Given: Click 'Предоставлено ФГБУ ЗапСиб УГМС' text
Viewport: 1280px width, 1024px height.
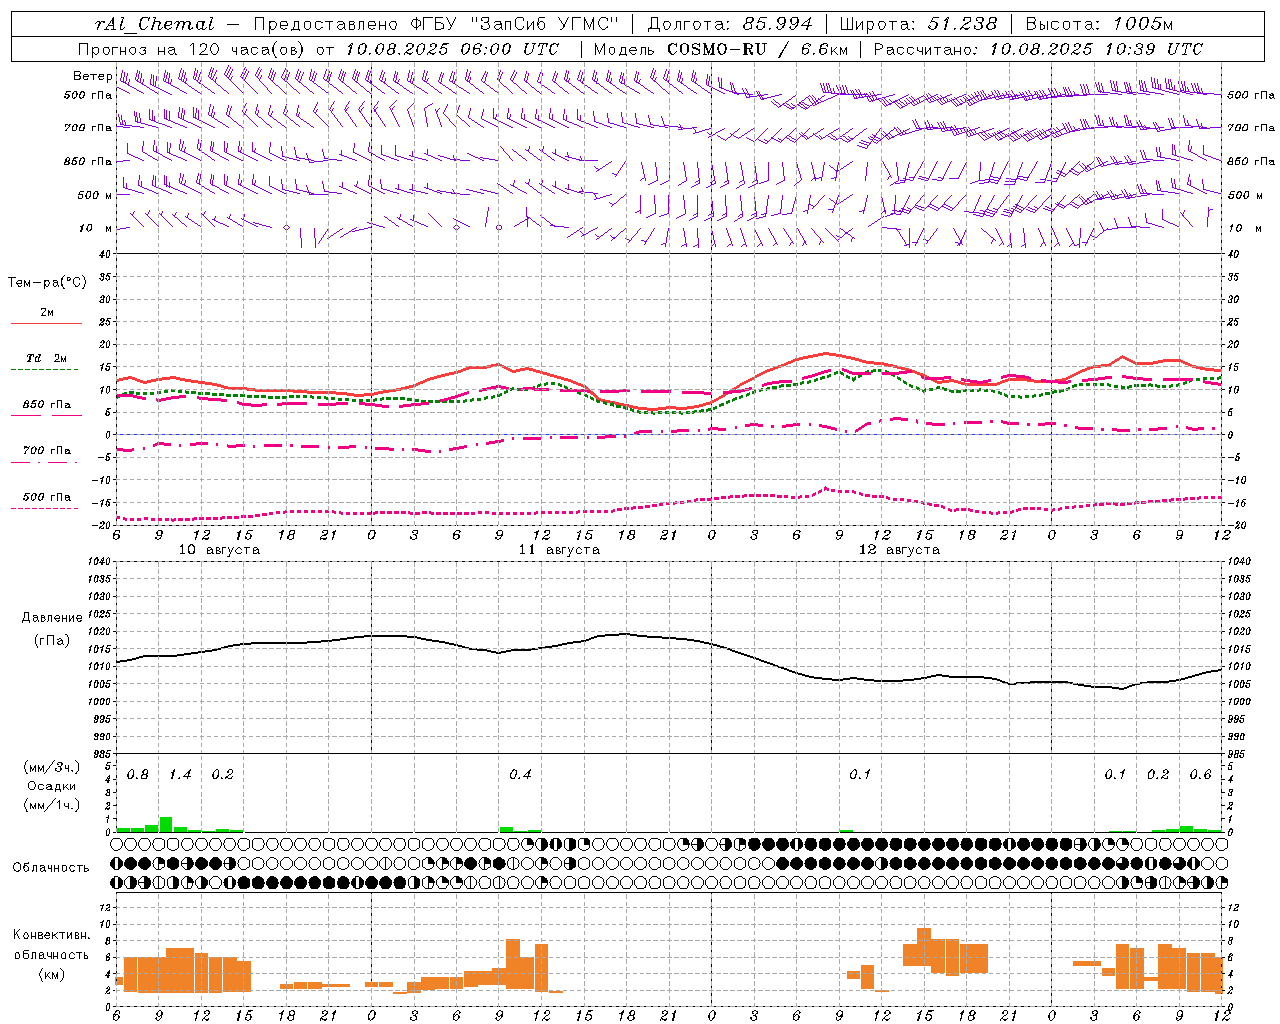Looking at the screenshot, I should coord(437,24).
